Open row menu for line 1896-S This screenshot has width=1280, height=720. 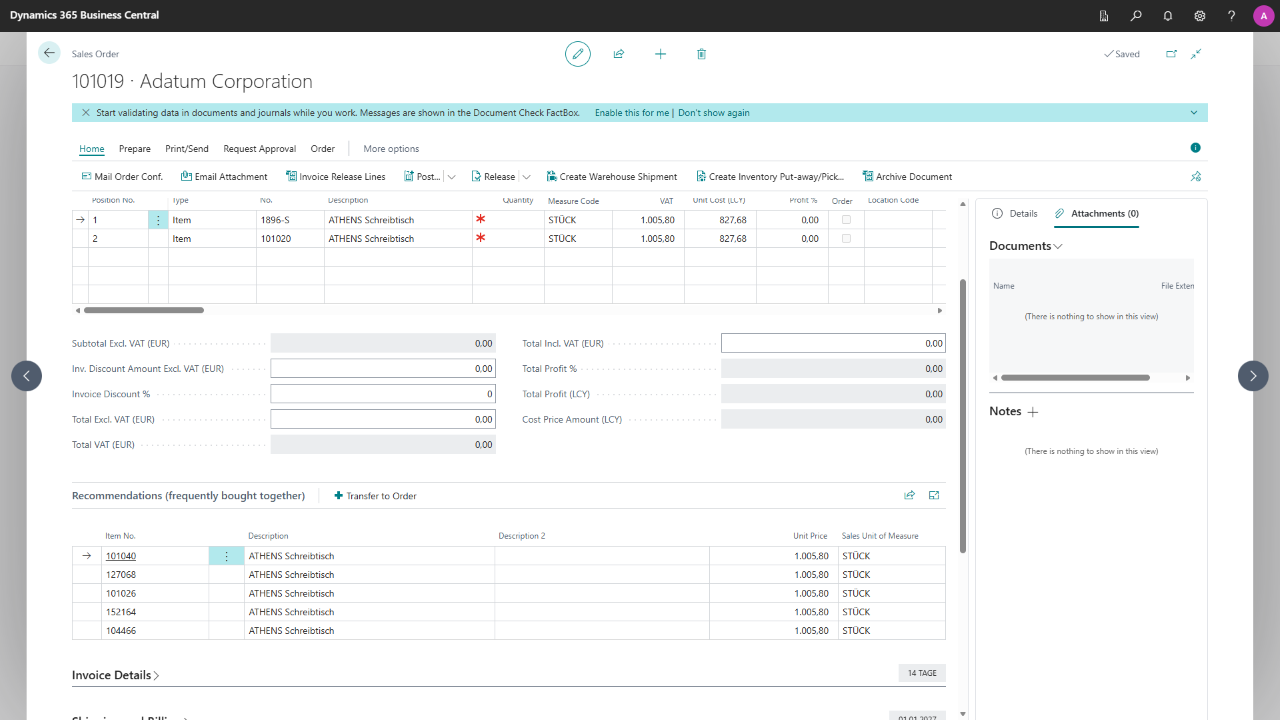point(158,220)
